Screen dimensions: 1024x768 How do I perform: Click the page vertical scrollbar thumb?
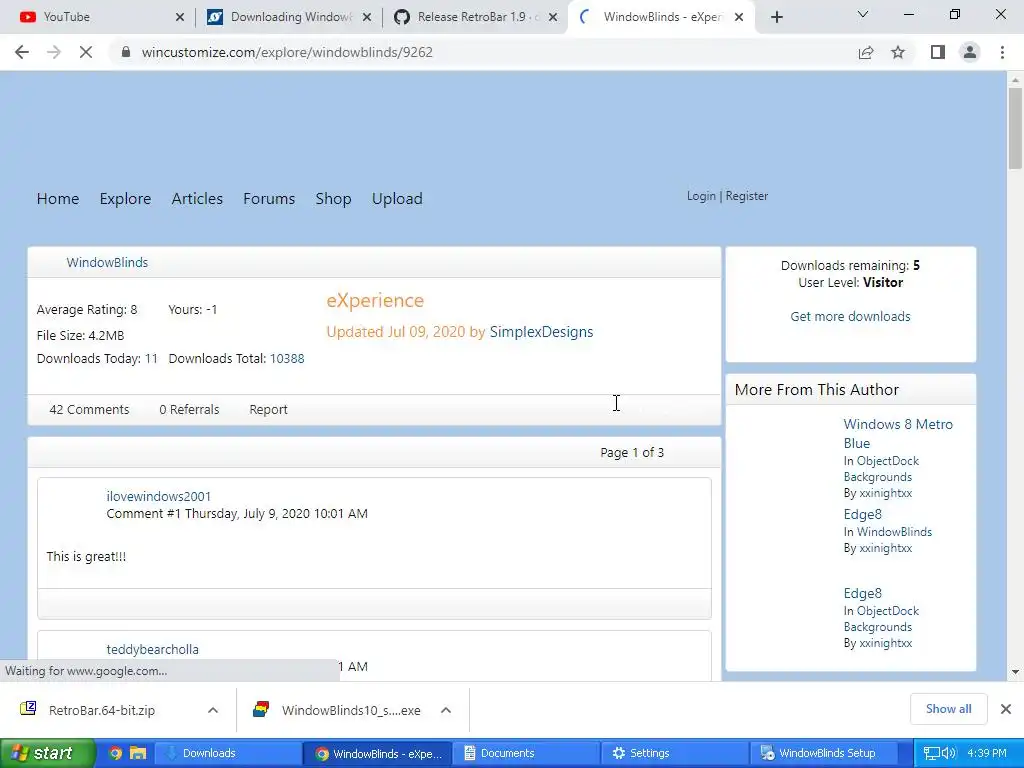tap(1015, 128)
